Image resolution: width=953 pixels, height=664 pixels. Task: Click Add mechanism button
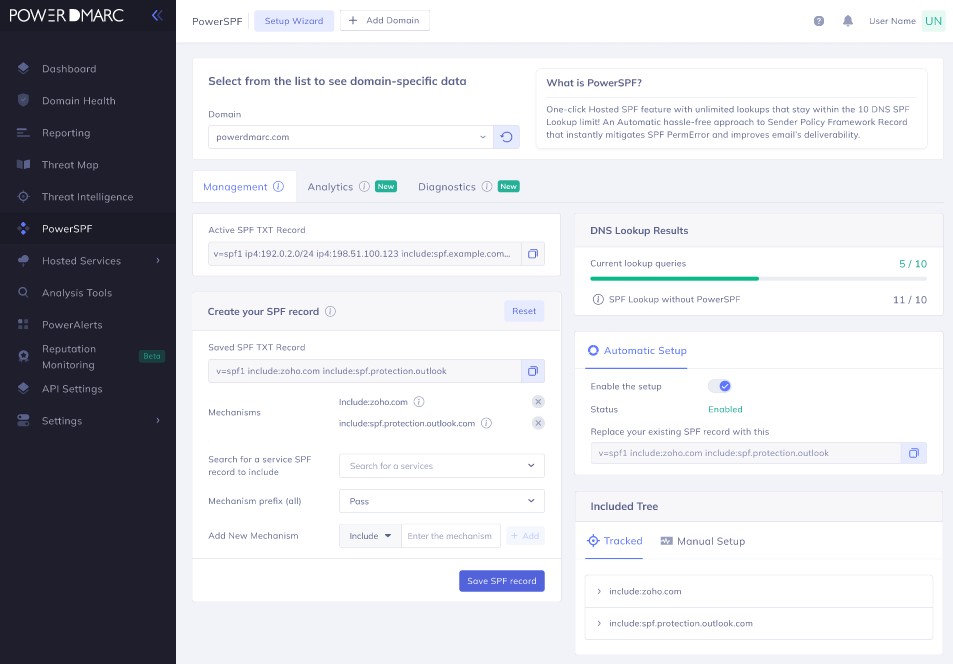pos(525,536)
